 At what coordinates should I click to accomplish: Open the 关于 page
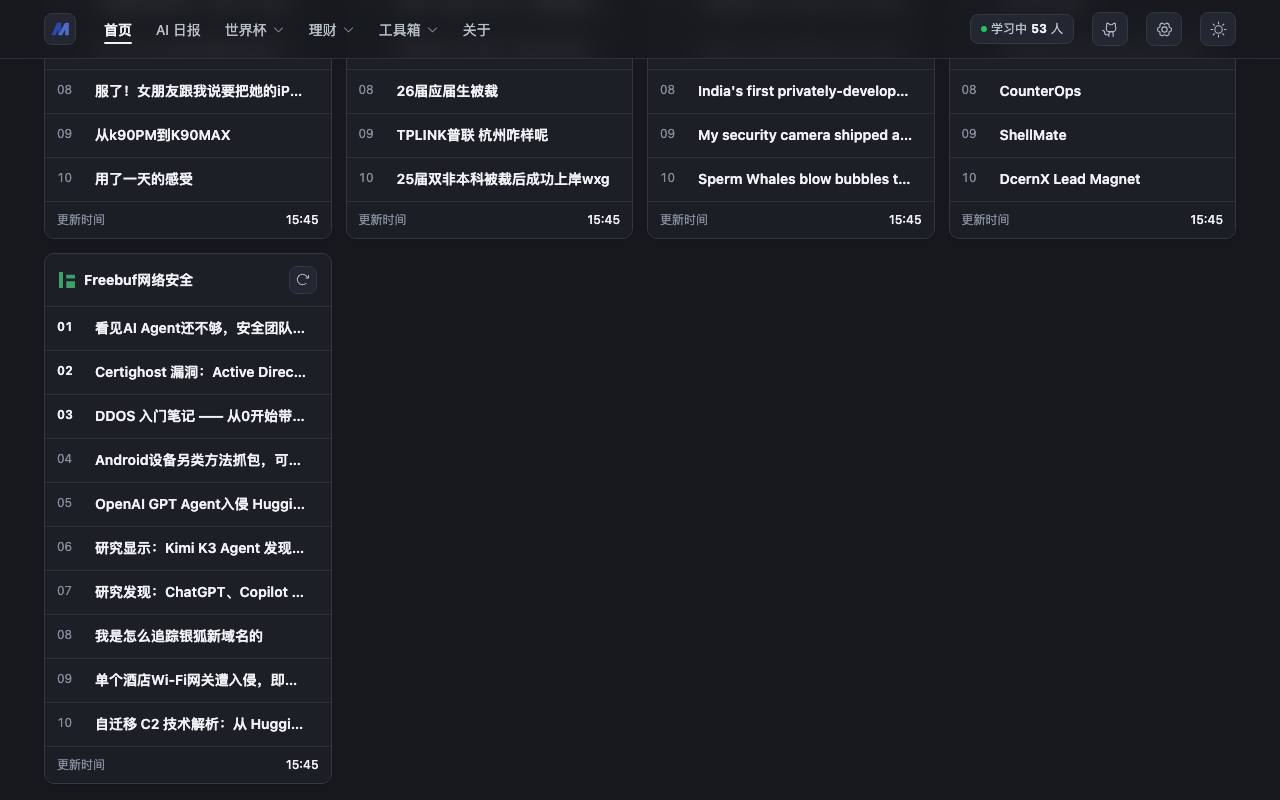477,30
